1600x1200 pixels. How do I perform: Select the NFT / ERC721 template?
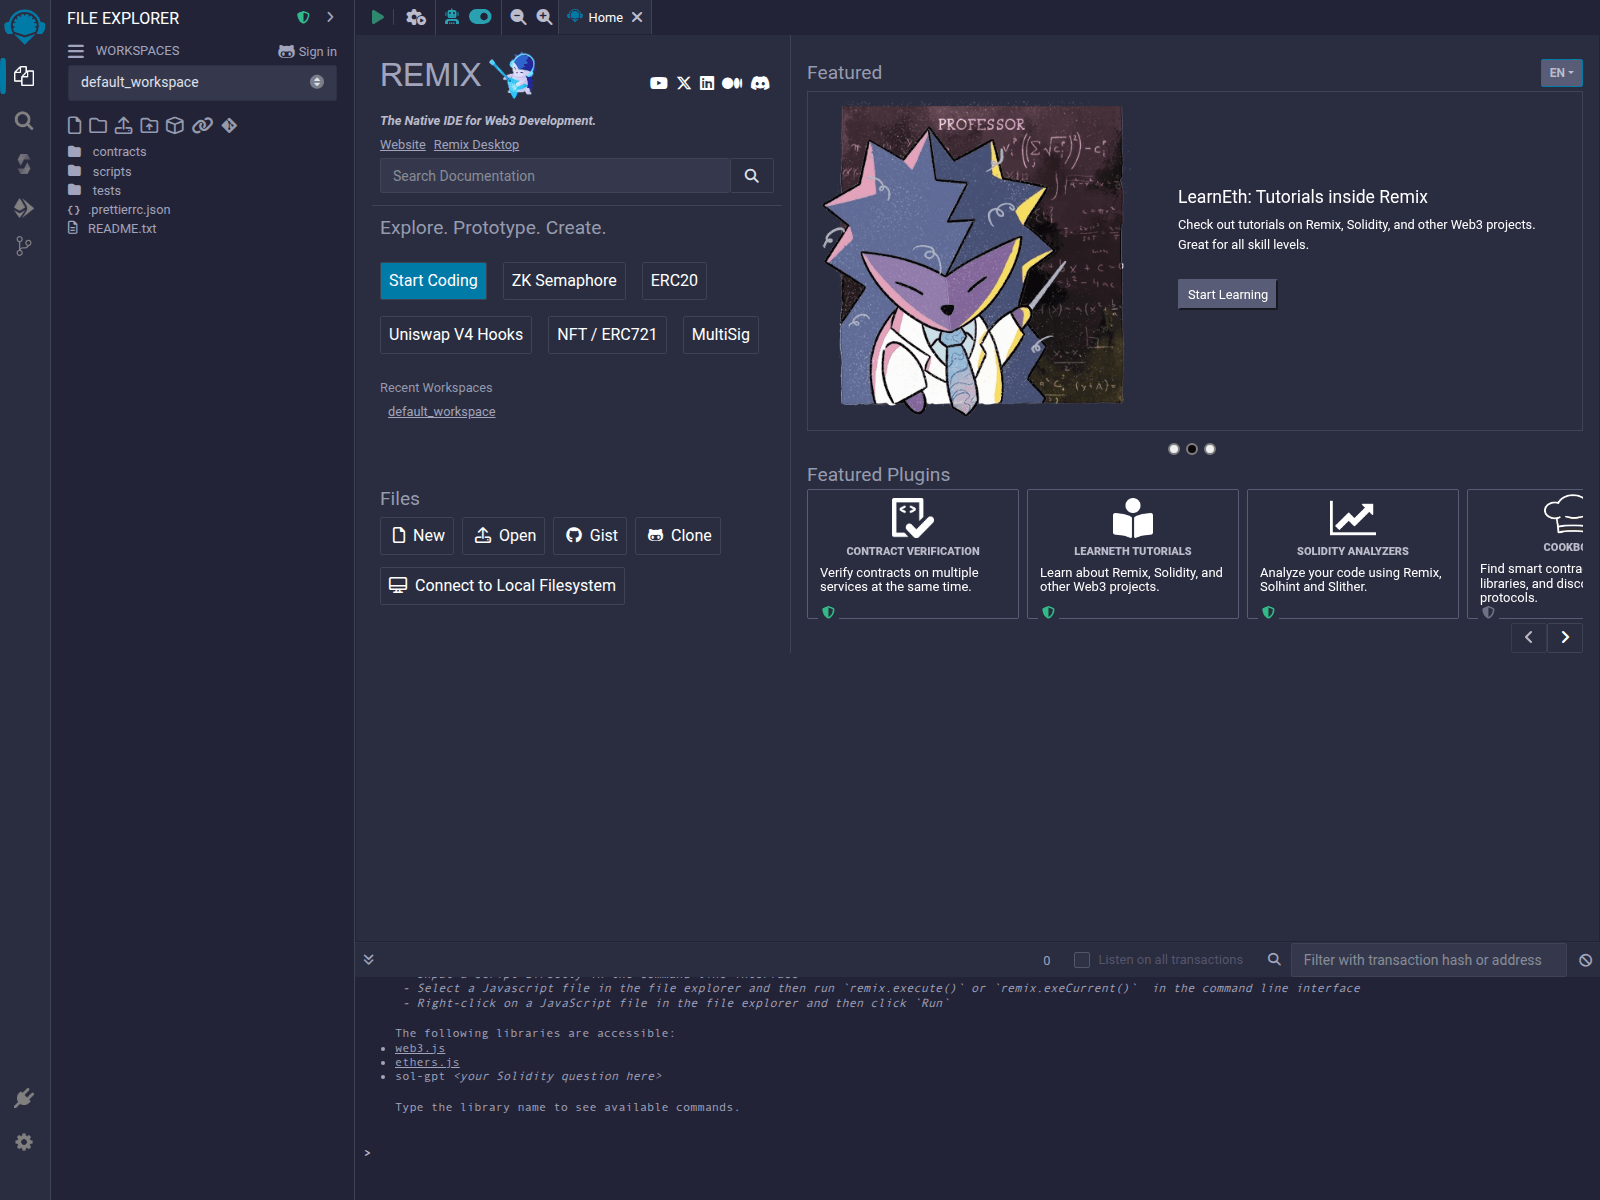[607, 335]
